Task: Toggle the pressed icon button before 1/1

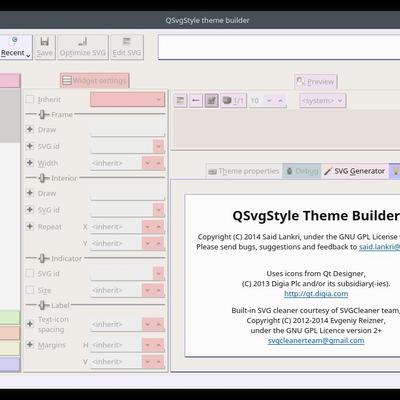Action: (211, 101)
